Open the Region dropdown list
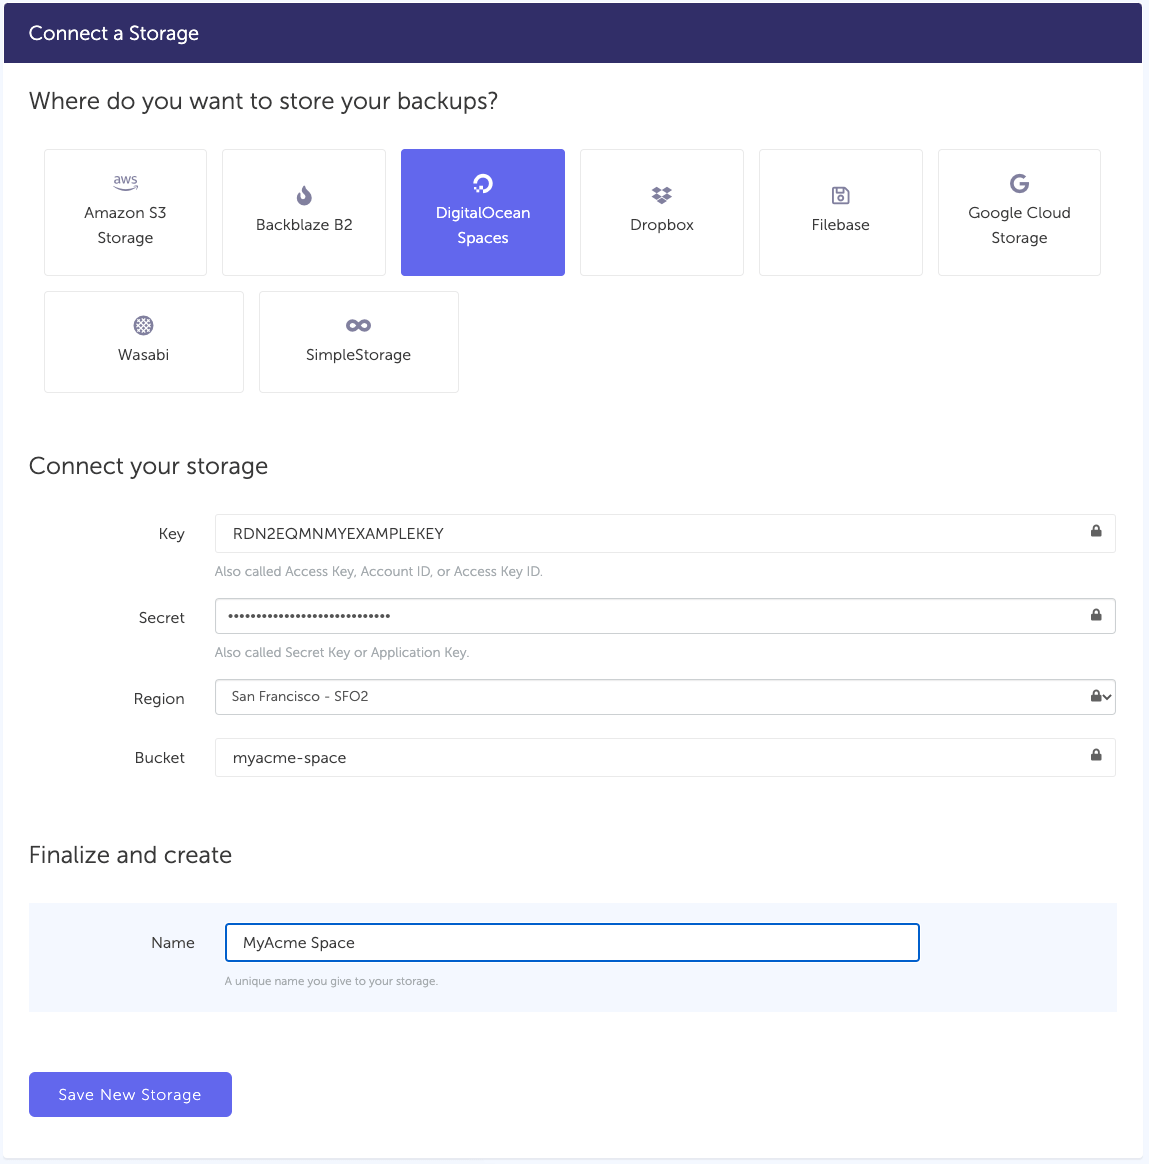Image resolution: width=1149 pixels, height=1164 pixels. pyautogui.click(x=650, y=697)
